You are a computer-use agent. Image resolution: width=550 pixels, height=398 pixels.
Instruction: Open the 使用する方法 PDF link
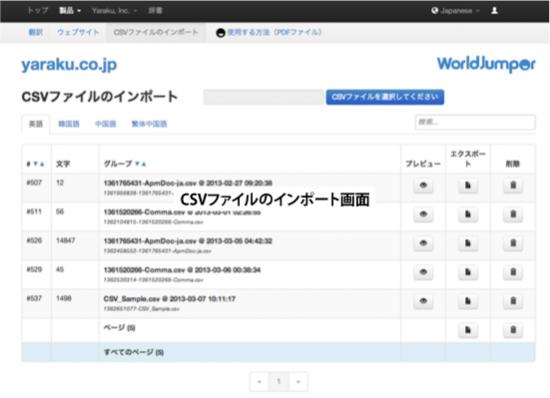pyautogui.click(x=274, y=32)
